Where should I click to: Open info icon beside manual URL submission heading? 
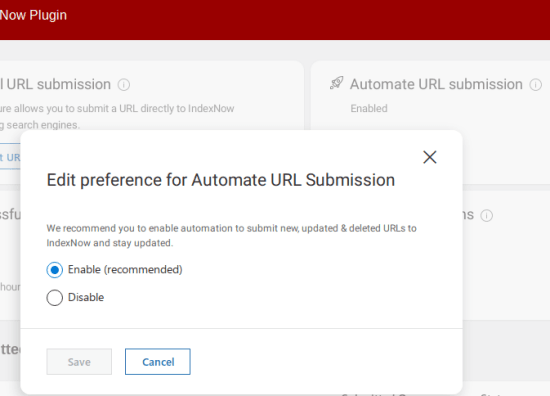click(123, 85)
